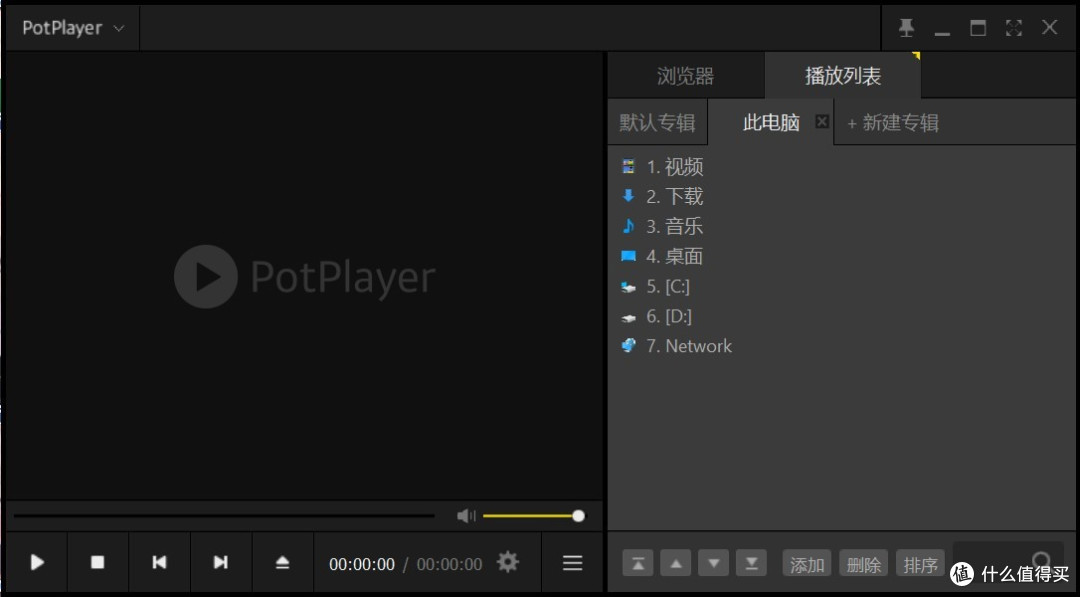The width and height of the screenshot is (1080, 597).
Task: Open the 排序 sorting options
Action: coord(919,563)
